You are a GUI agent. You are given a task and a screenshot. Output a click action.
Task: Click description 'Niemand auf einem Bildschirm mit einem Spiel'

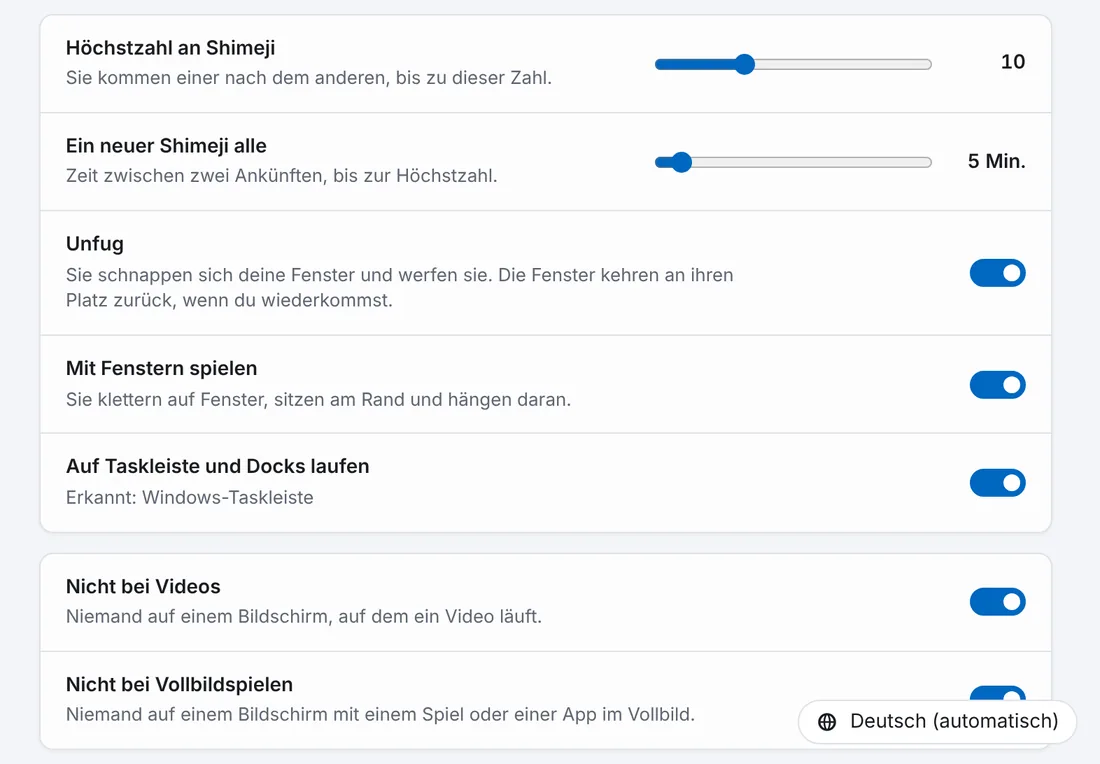380,715
